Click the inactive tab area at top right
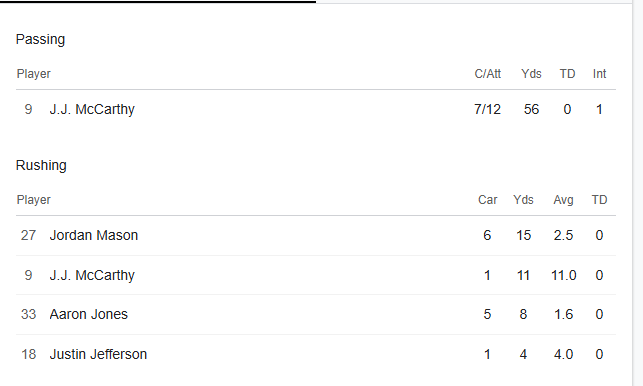Screen dimensions: 643x386 474,2
